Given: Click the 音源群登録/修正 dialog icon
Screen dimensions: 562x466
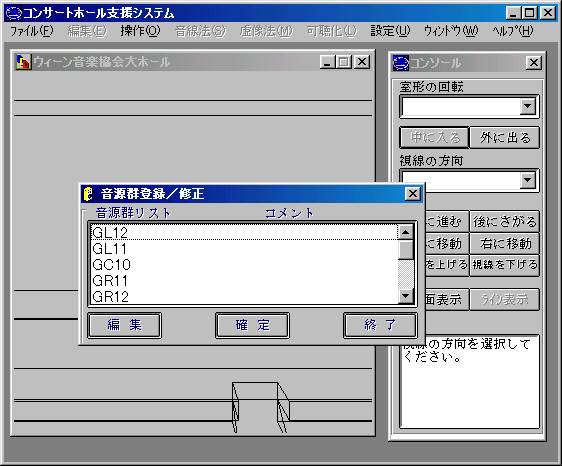Looking at the screenshot, I should coord(88,194).
